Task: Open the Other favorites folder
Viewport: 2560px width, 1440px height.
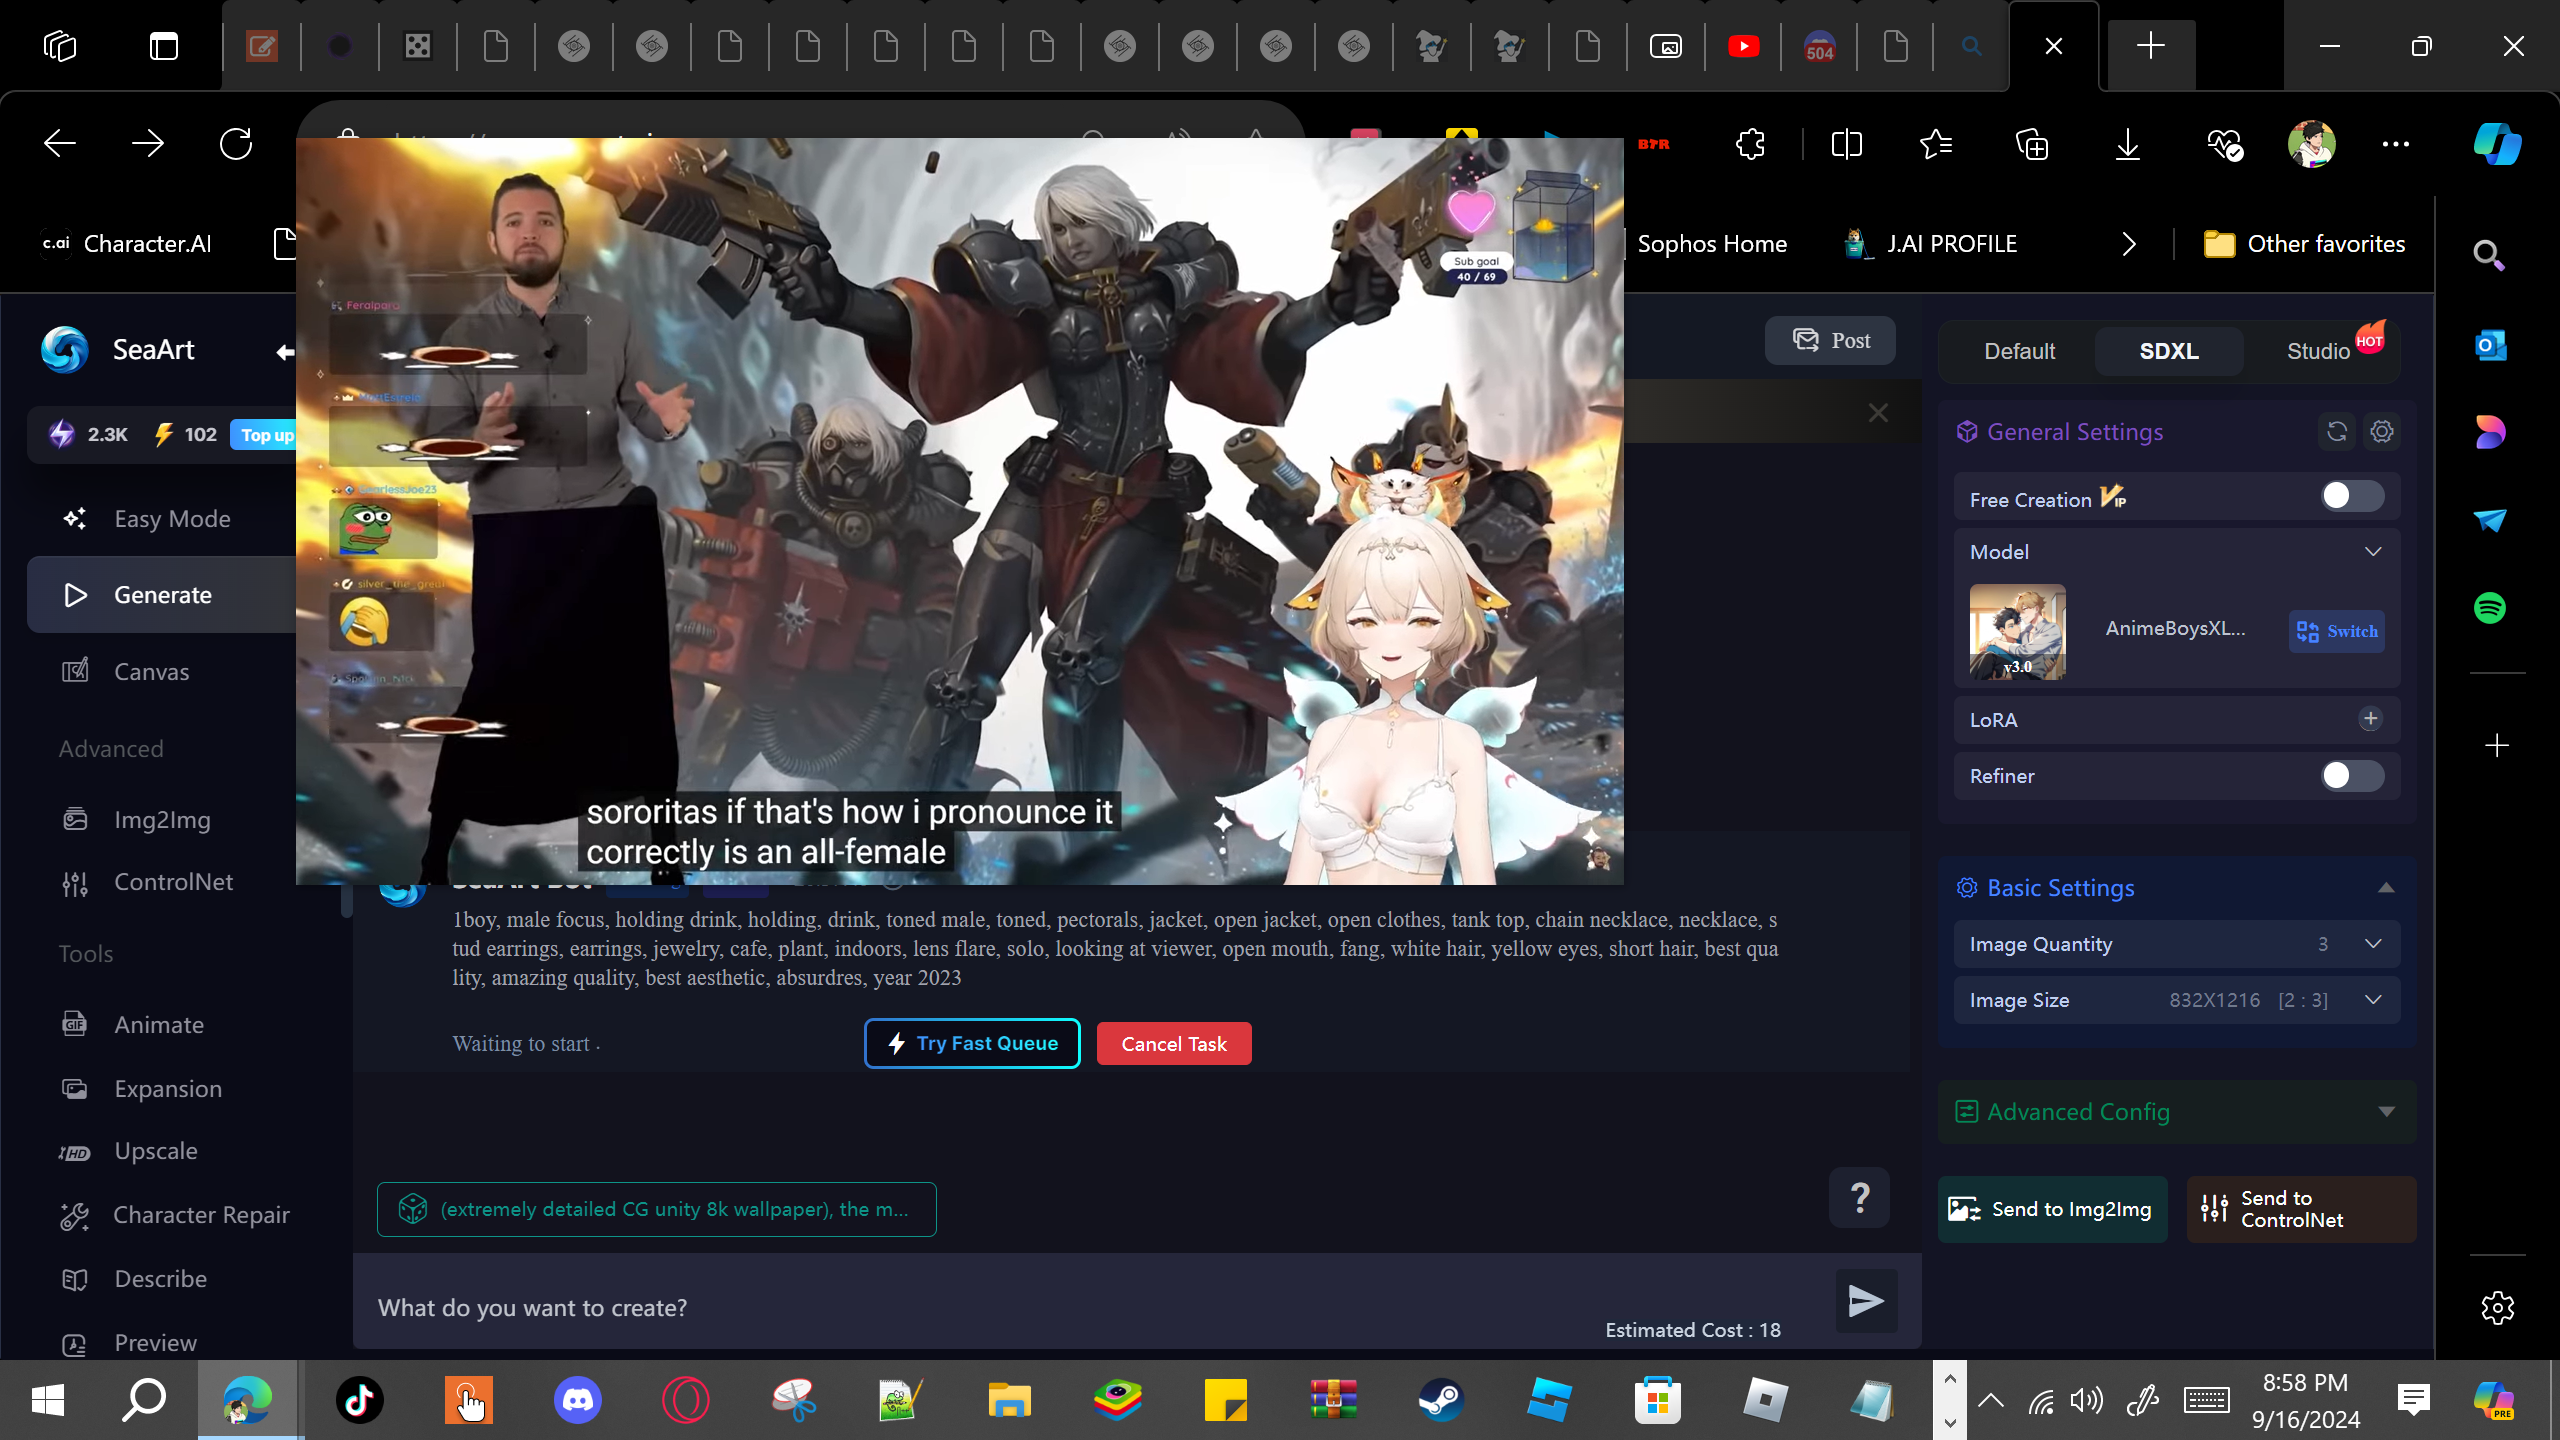Action: point(2305,244)
